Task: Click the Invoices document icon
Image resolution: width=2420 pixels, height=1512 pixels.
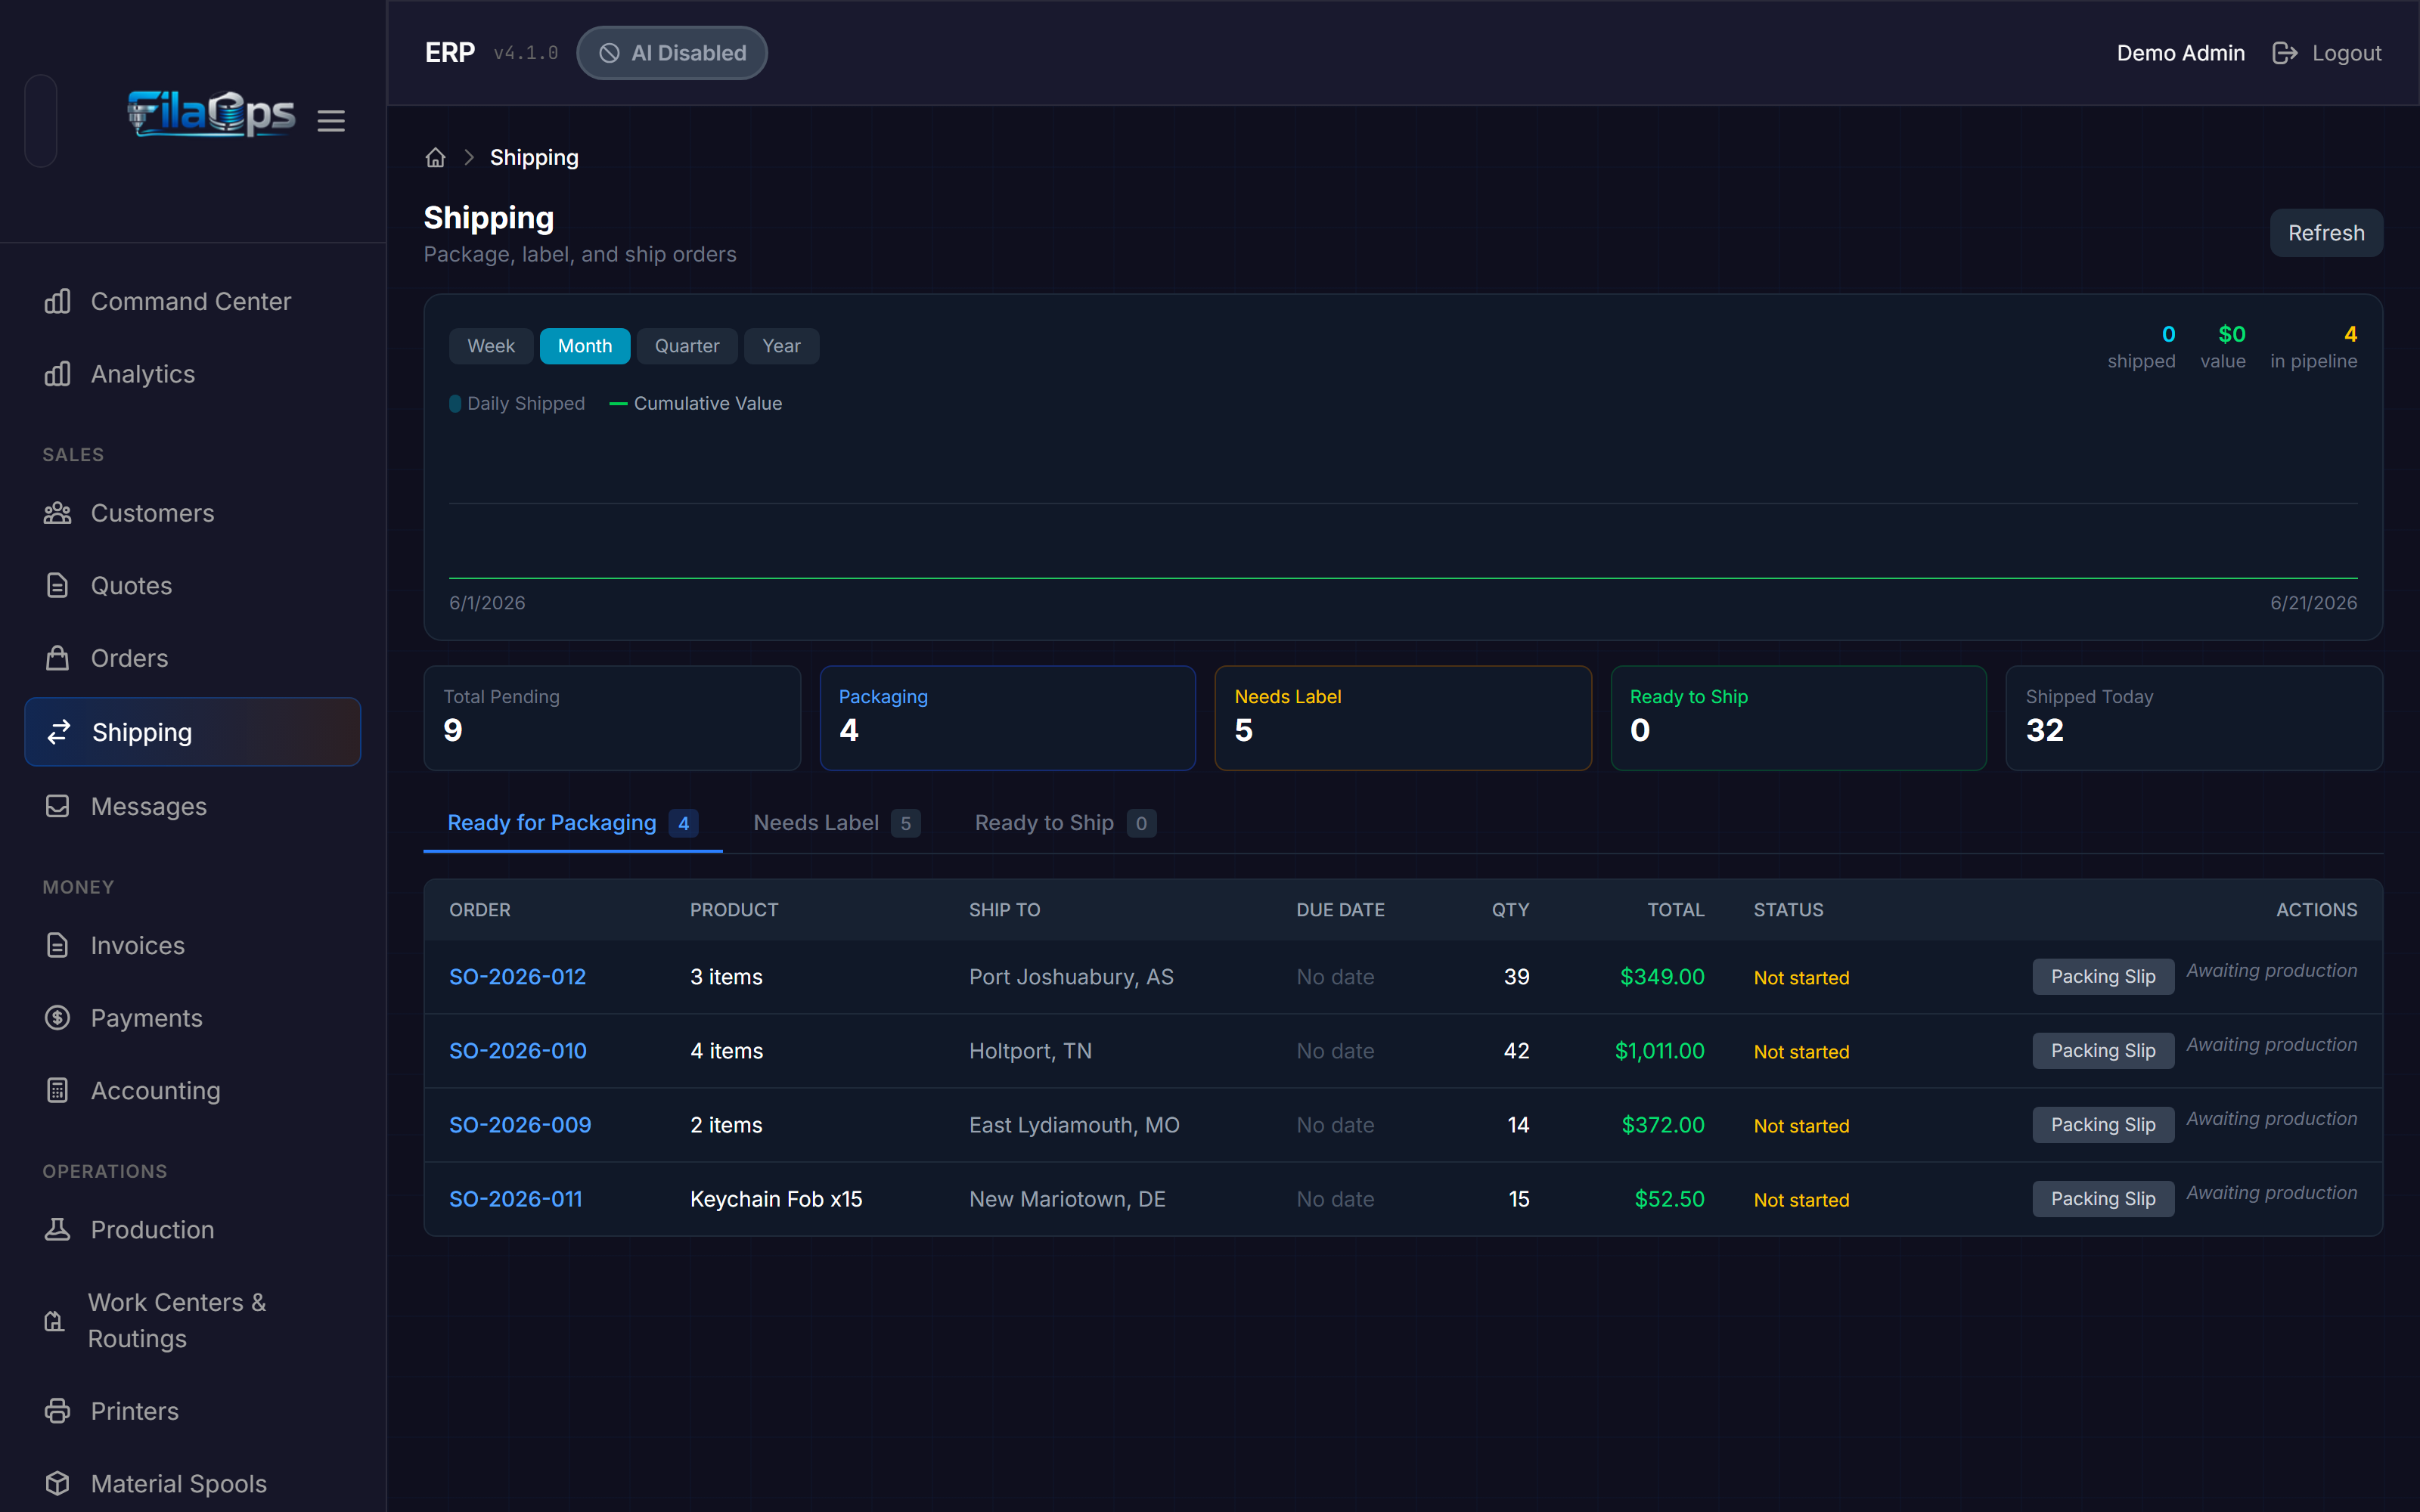Action: coord(58,945)
